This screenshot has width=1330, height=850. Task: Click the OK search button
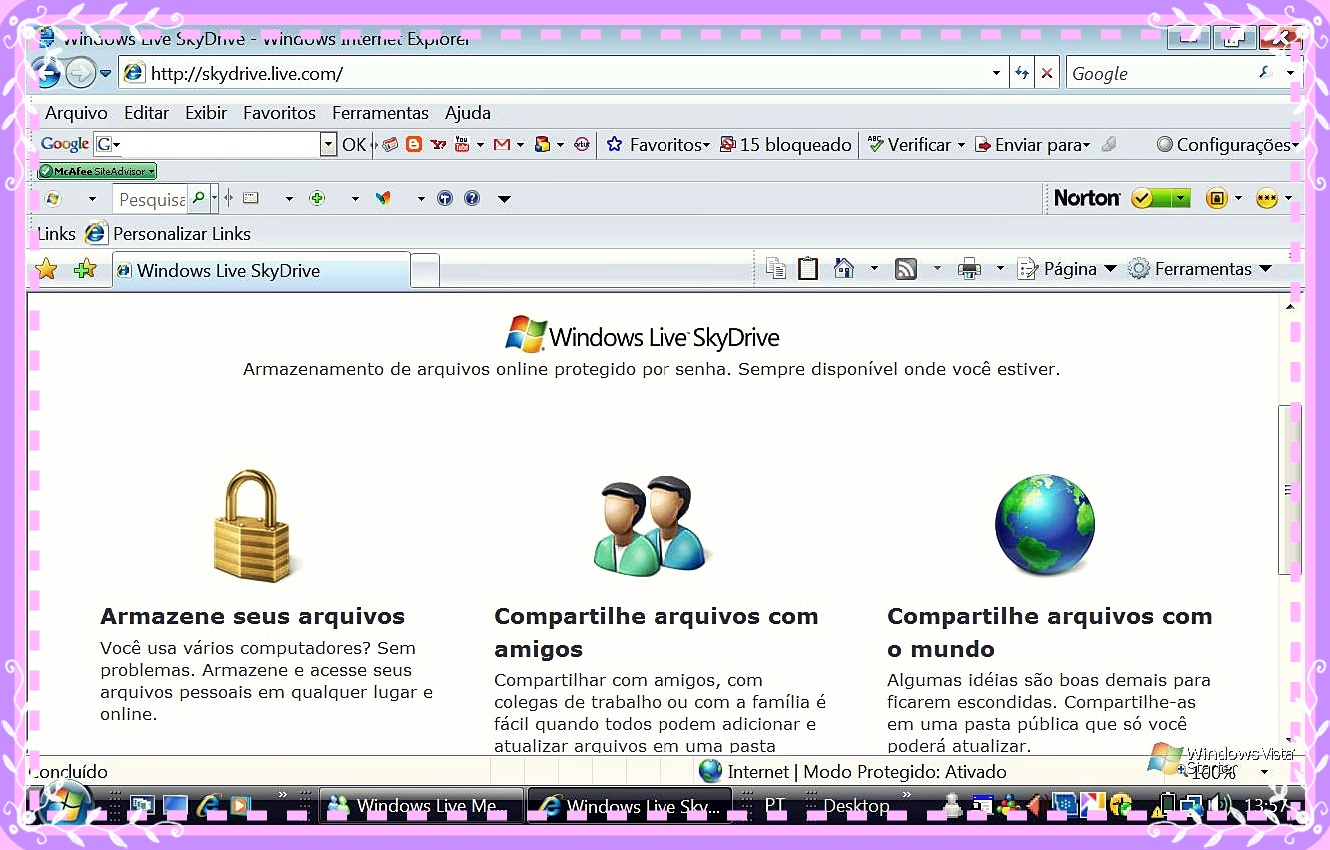point(354,144)
